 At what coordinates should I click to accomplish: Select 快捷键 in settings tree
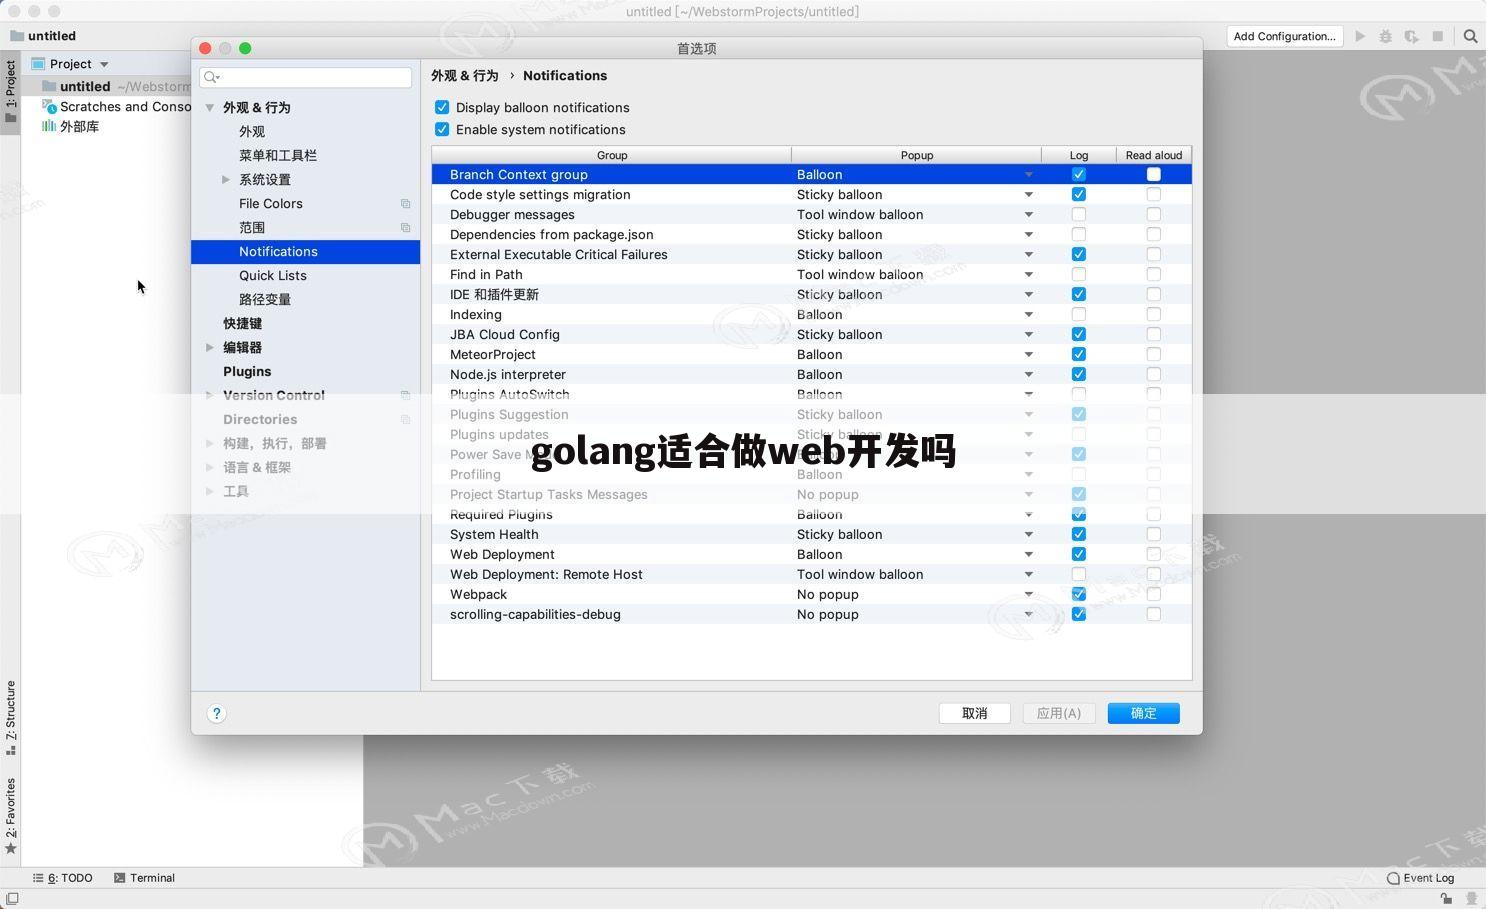243,324
